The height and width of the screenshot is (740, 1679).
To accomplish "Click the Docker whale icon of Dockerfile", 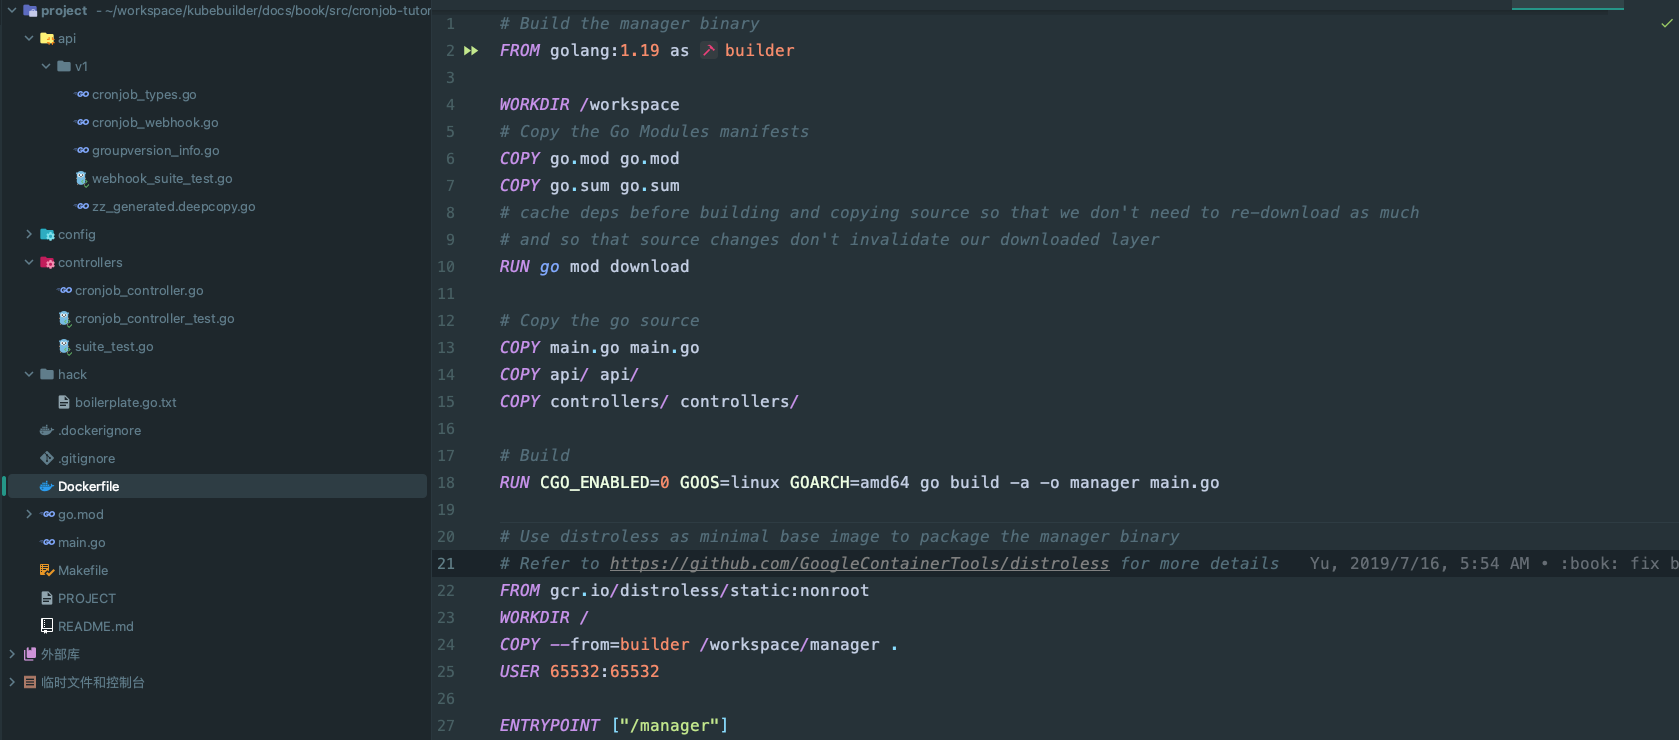I will tap(47, 486).
